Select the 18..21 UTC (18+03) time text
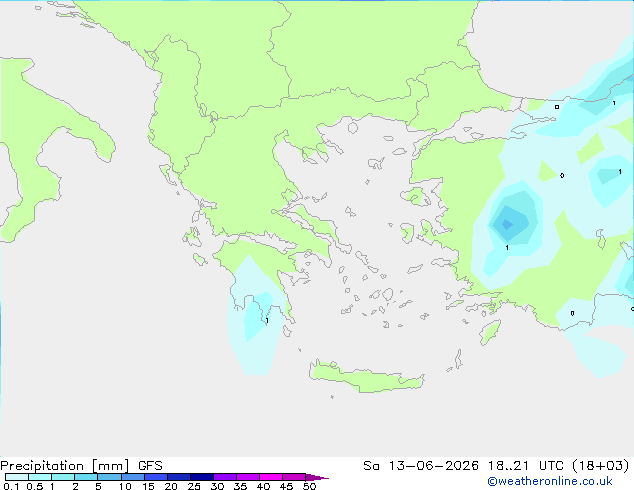The width and height of the screenshot is (634, 490). 558,466
